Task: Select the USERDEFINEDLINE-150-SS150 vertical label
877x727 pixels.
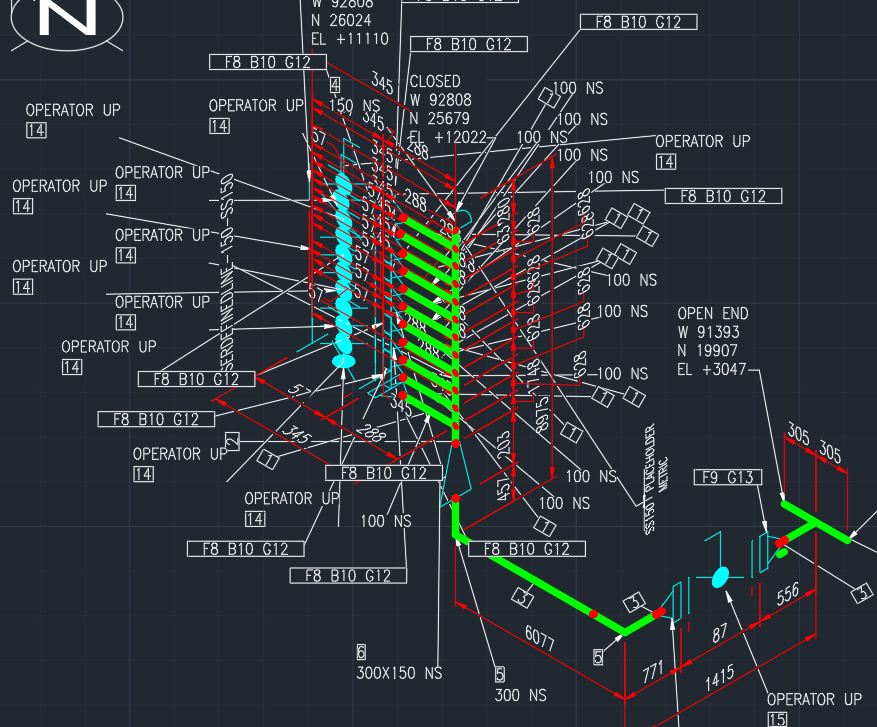Action: tap(227, 273)
